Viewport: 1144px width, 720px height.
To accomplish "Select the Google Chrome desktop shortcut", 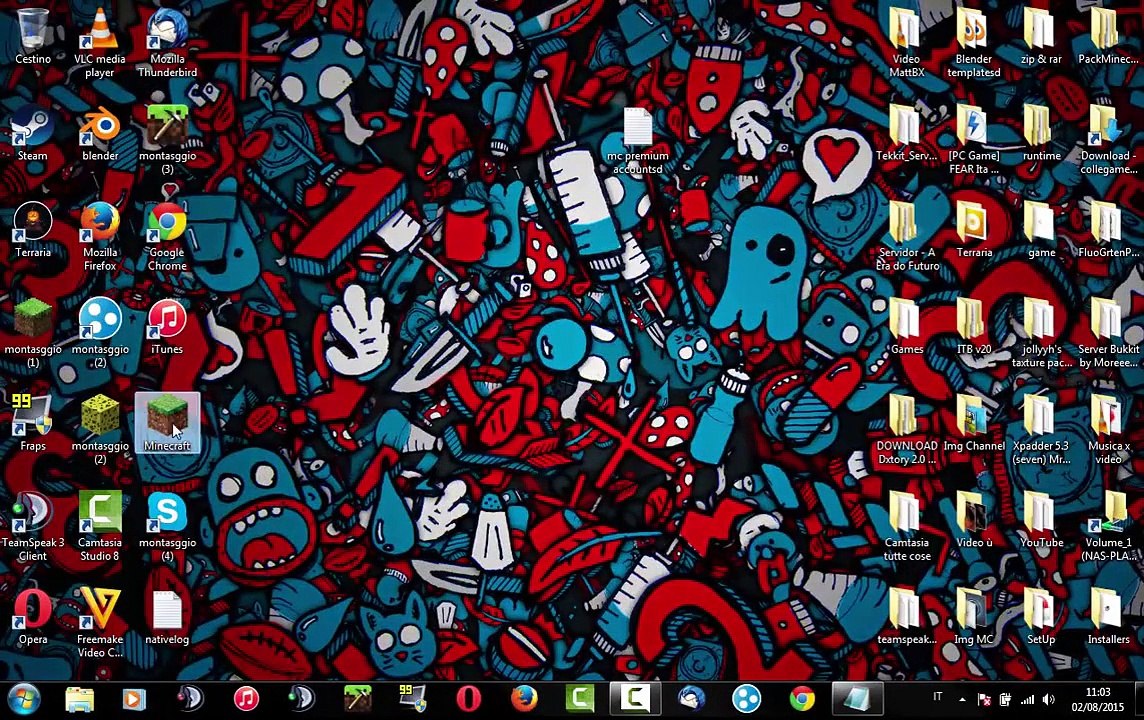I will [167, 236].
